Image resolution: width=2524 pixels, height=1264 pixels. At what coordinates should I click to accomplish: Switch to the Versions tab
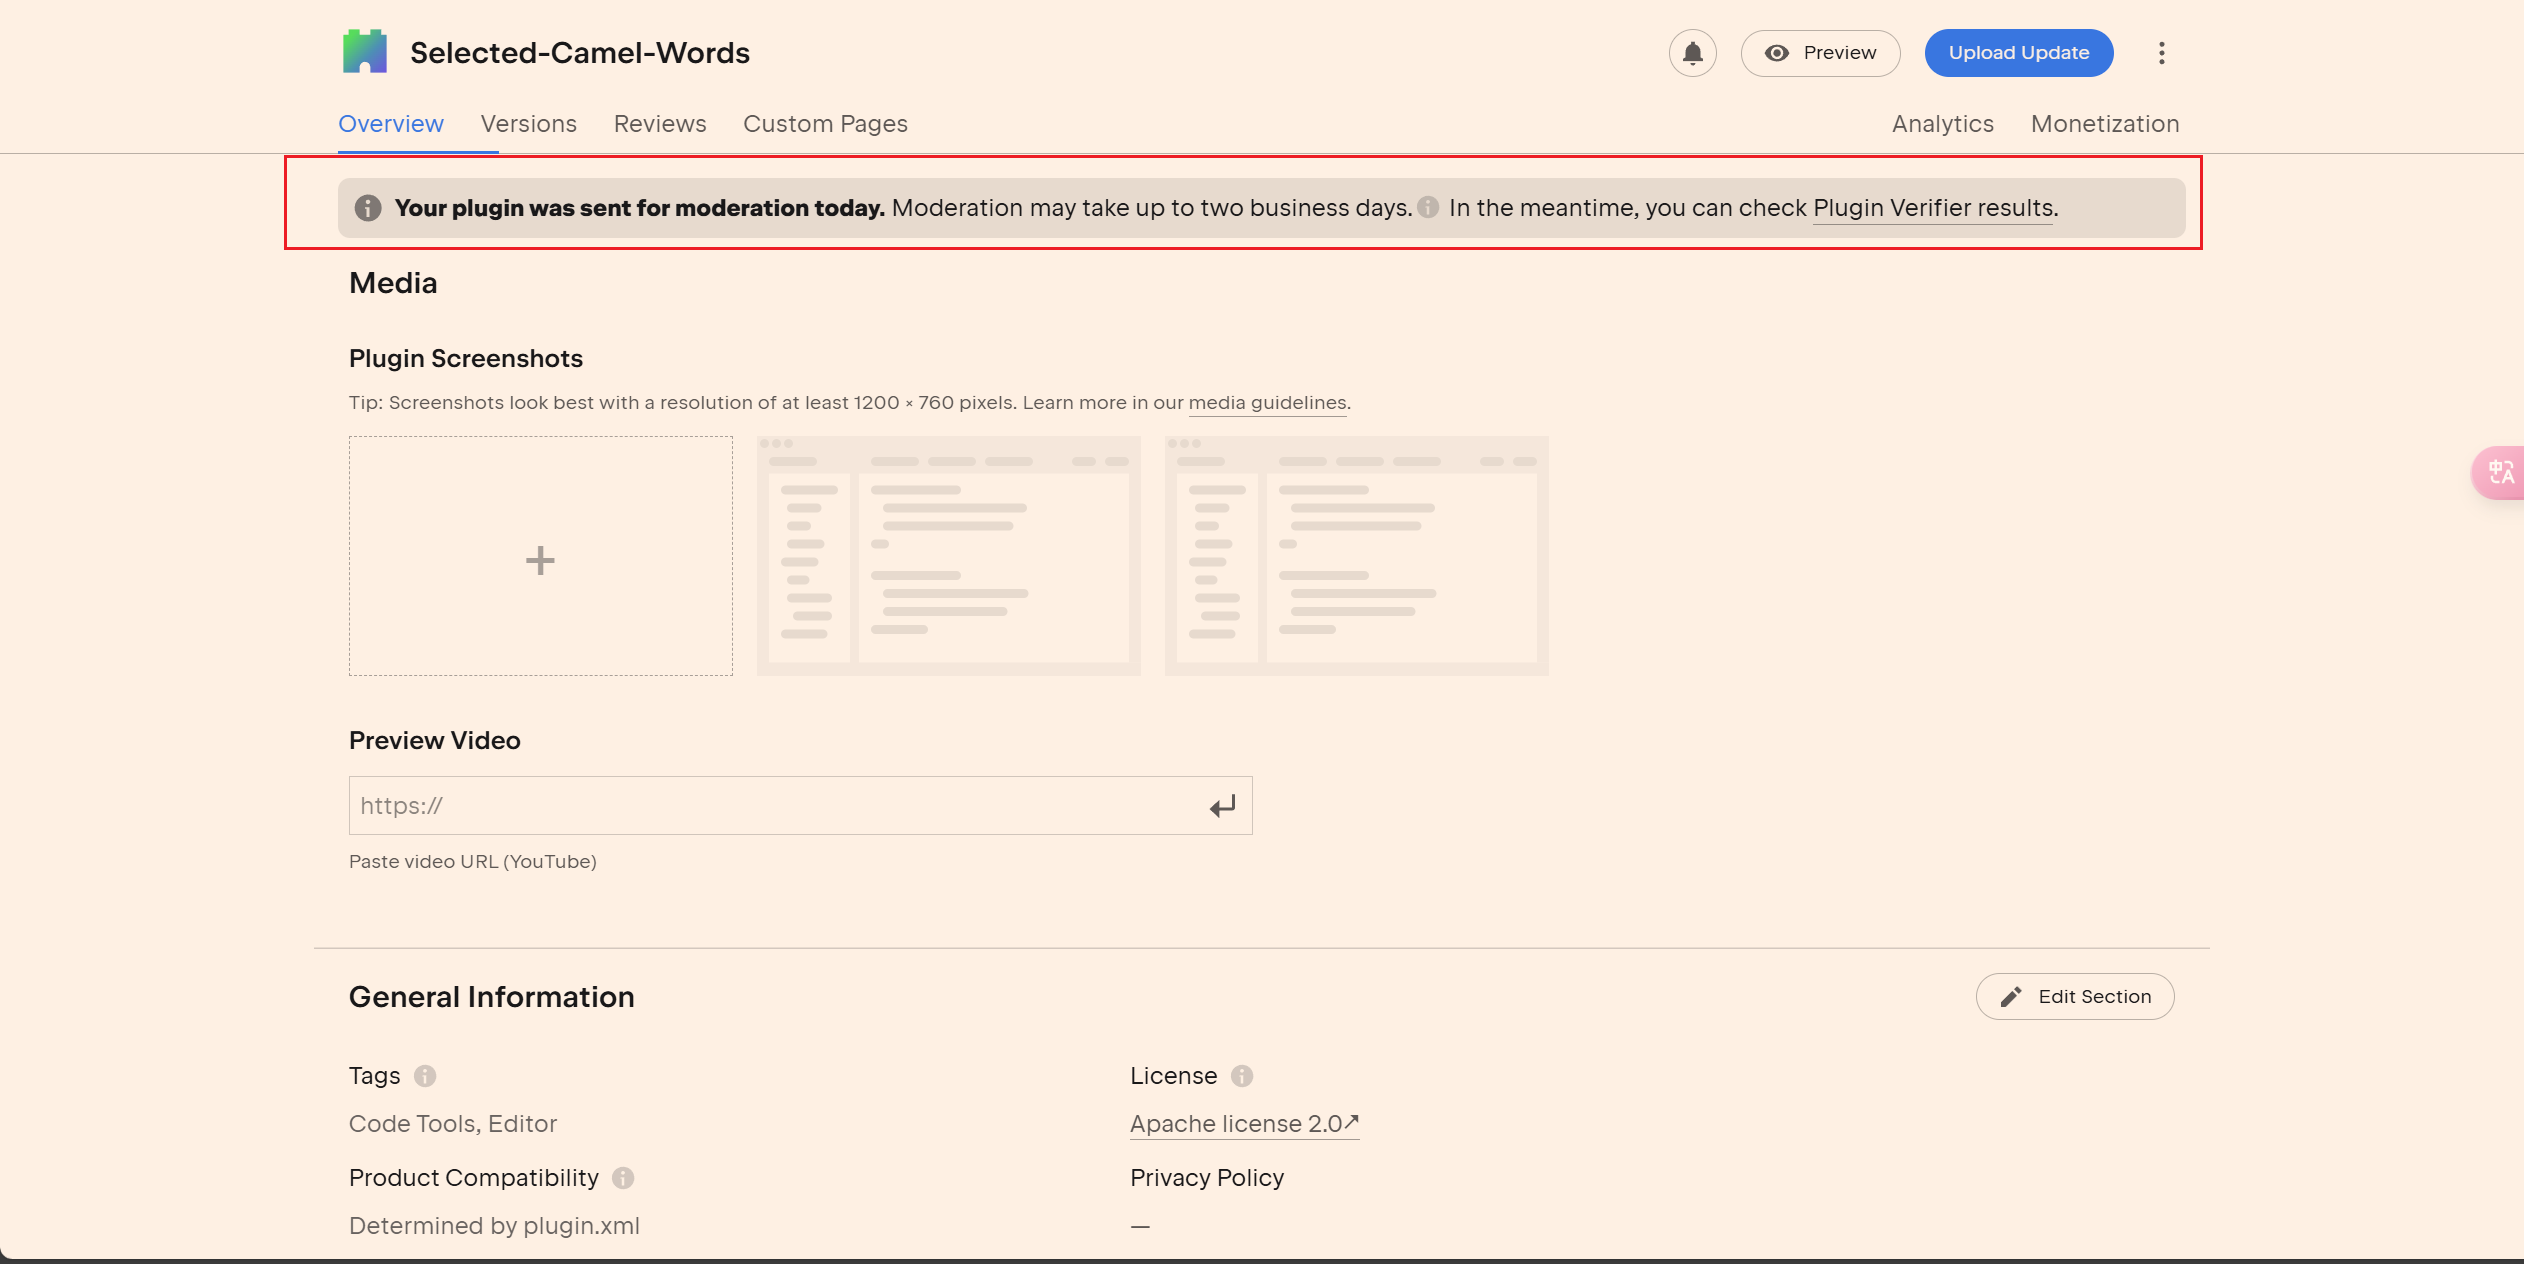(x=529, y=124)
